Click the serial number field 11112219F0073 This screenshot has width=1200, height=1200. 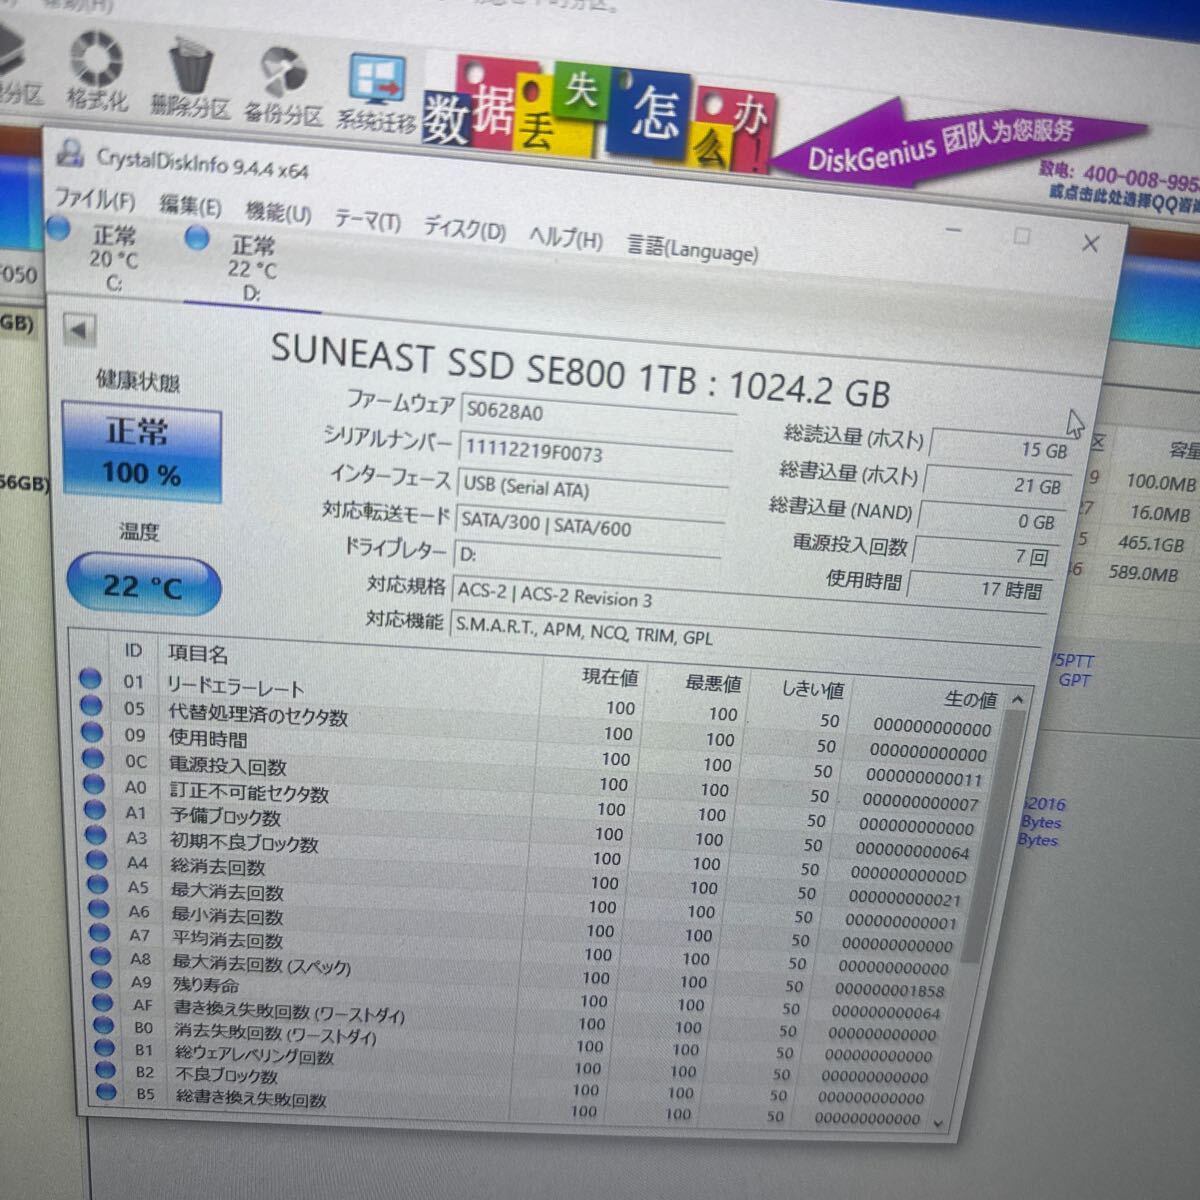594,453
